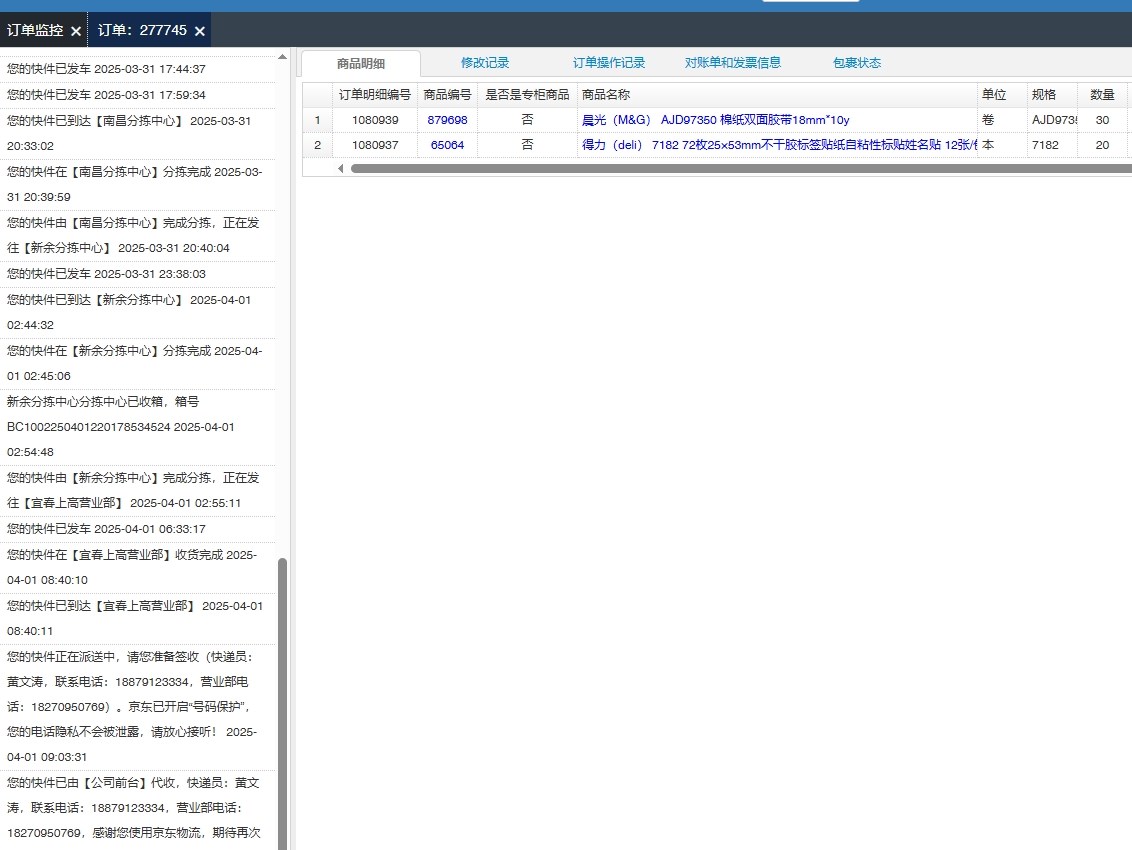Click the 是否是专柜商品 column header
Screen dimensions: 1132x850
click(x=527, y=95)
